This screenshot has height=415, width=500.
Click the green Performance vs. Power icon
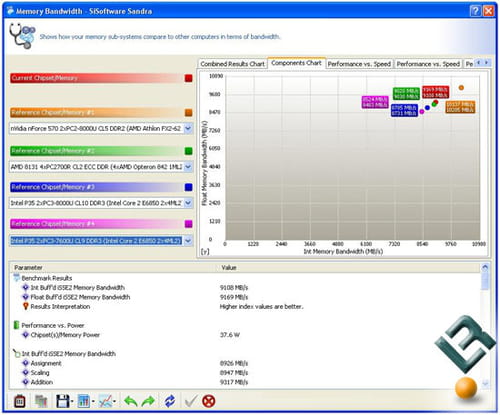point(16,325)
